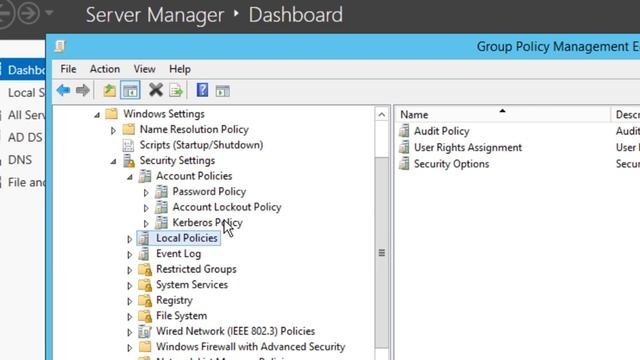Open the File menu
This screenshot has width=640, height=360.
[x=68, y=69]
